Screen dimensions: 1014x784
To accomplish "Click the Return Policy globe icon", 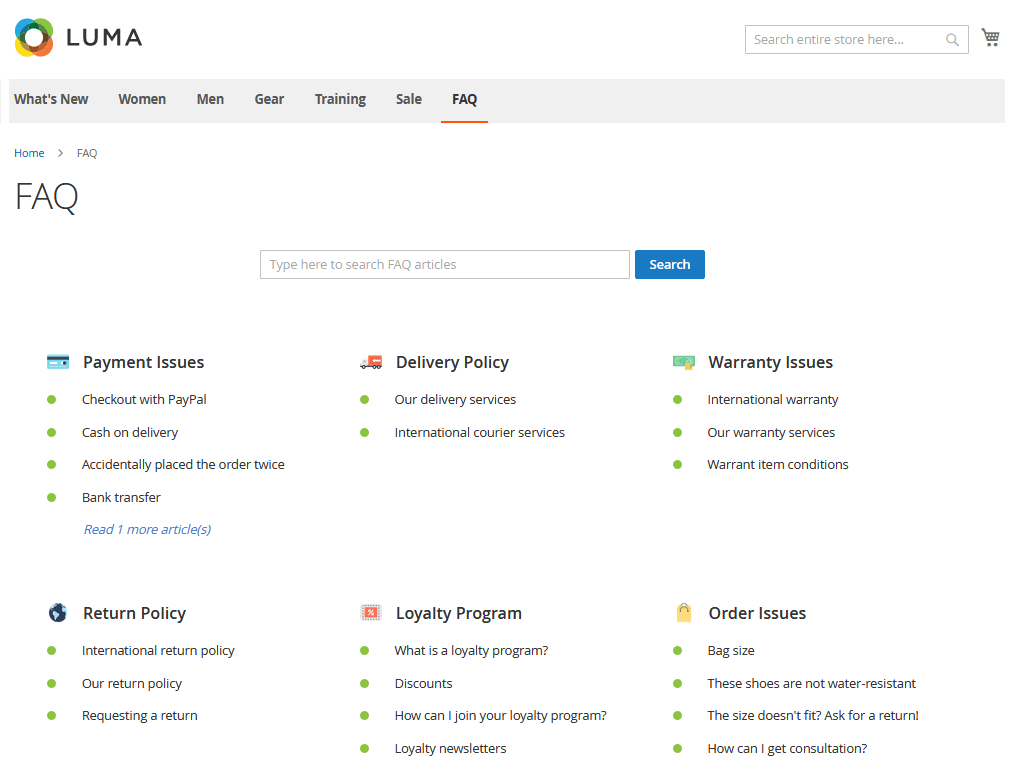I will 58,613.
